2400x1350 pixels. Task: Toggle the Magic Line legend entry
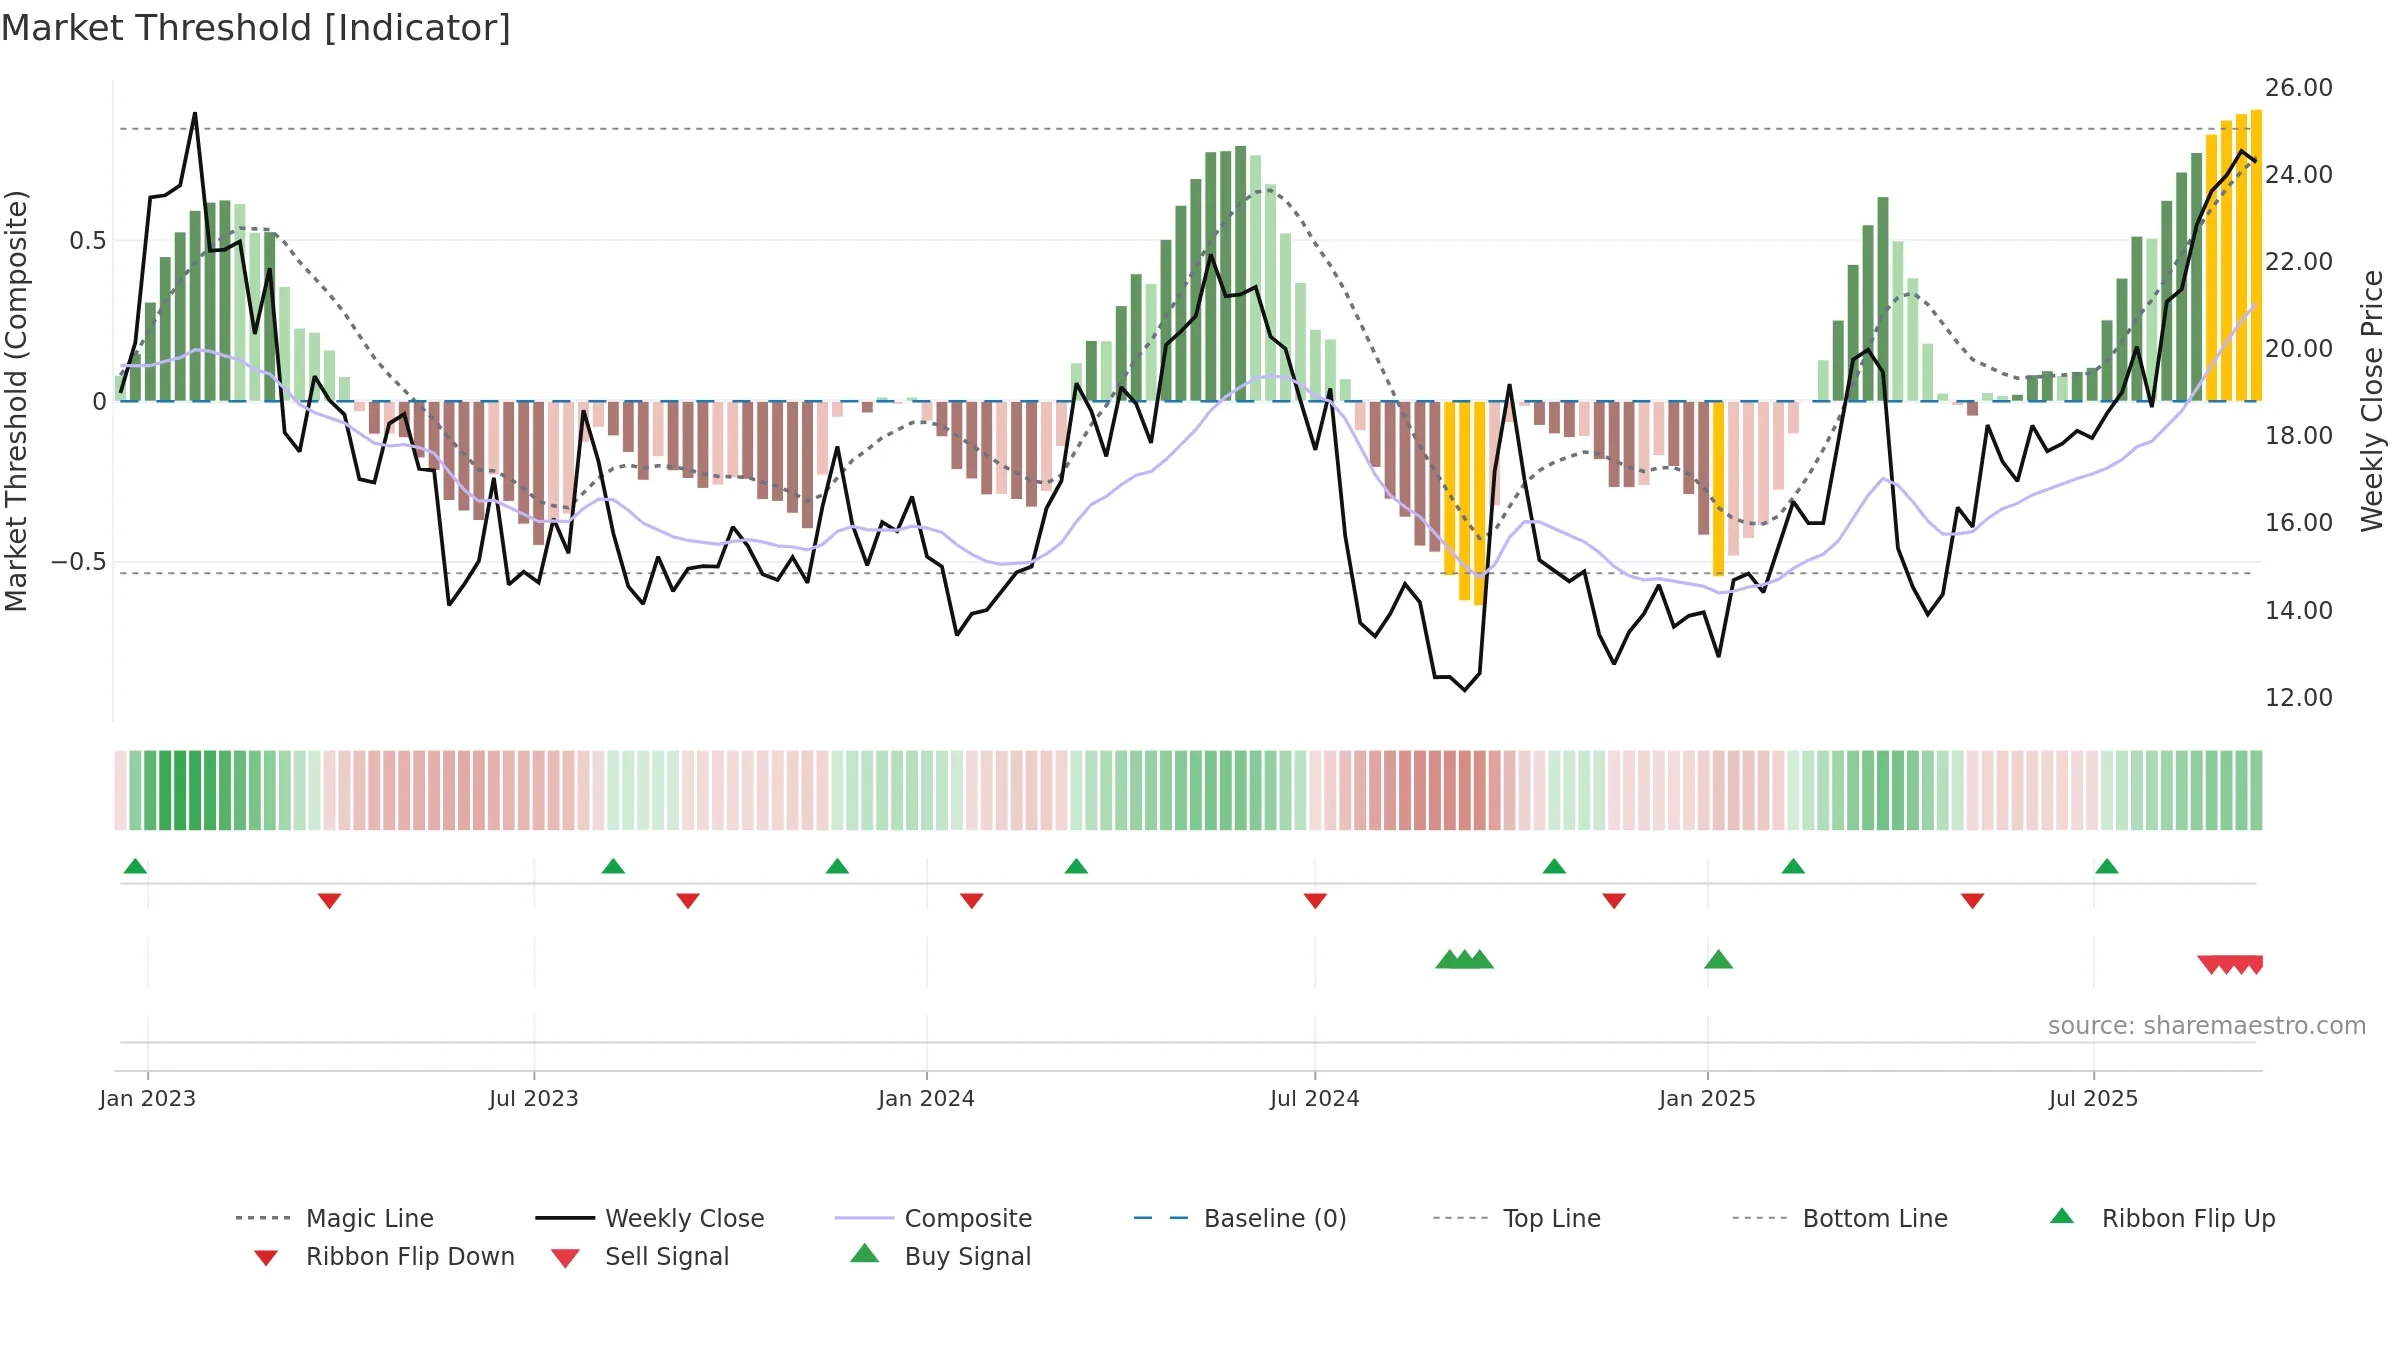click(x=335, y=1218)
